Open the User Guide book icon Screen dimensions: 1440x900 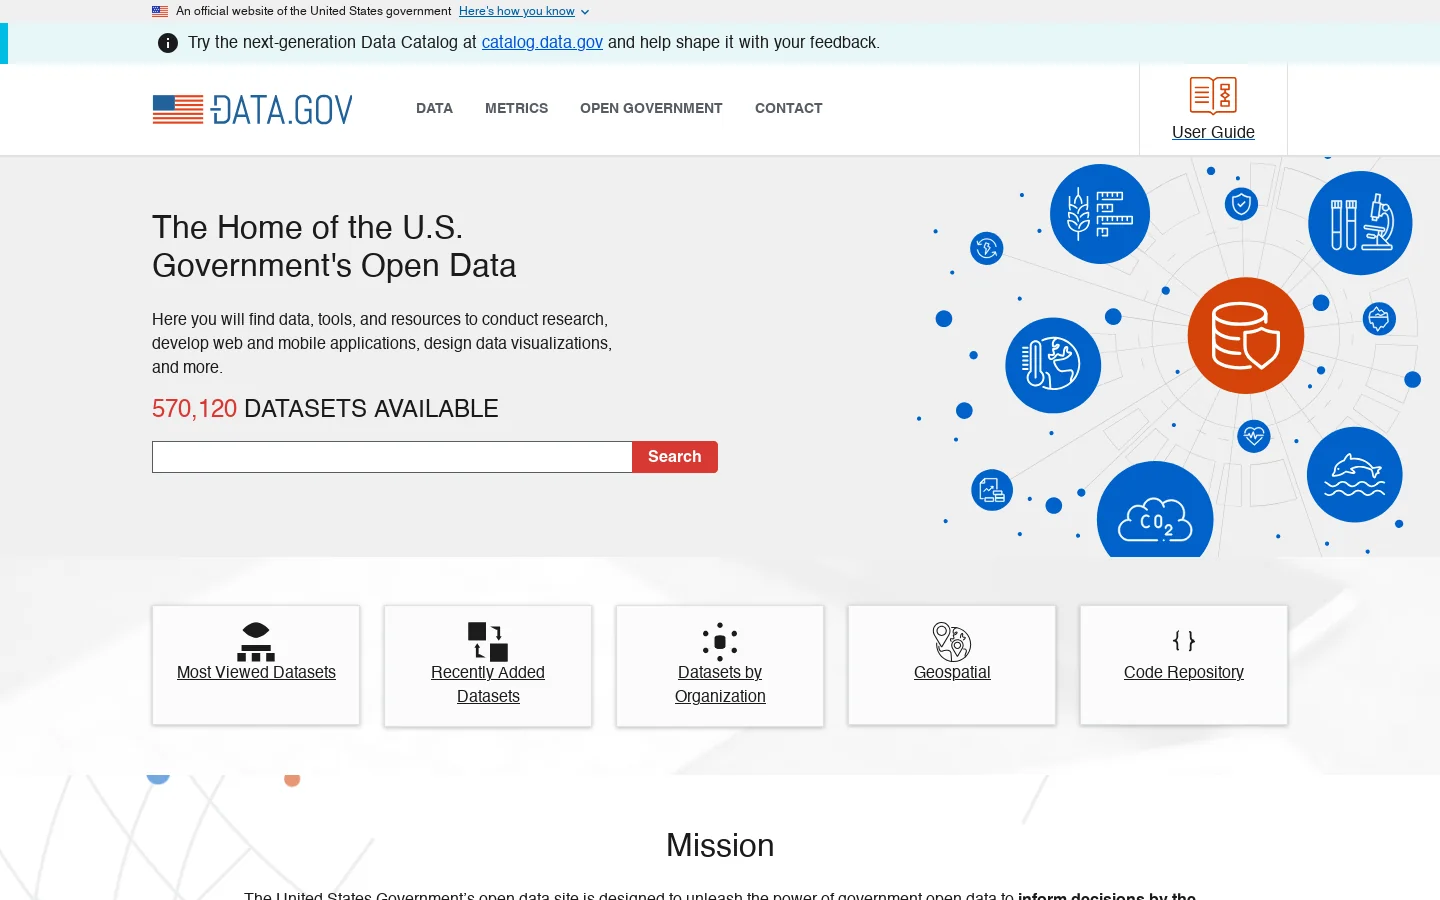click(x=1213, y=95)
